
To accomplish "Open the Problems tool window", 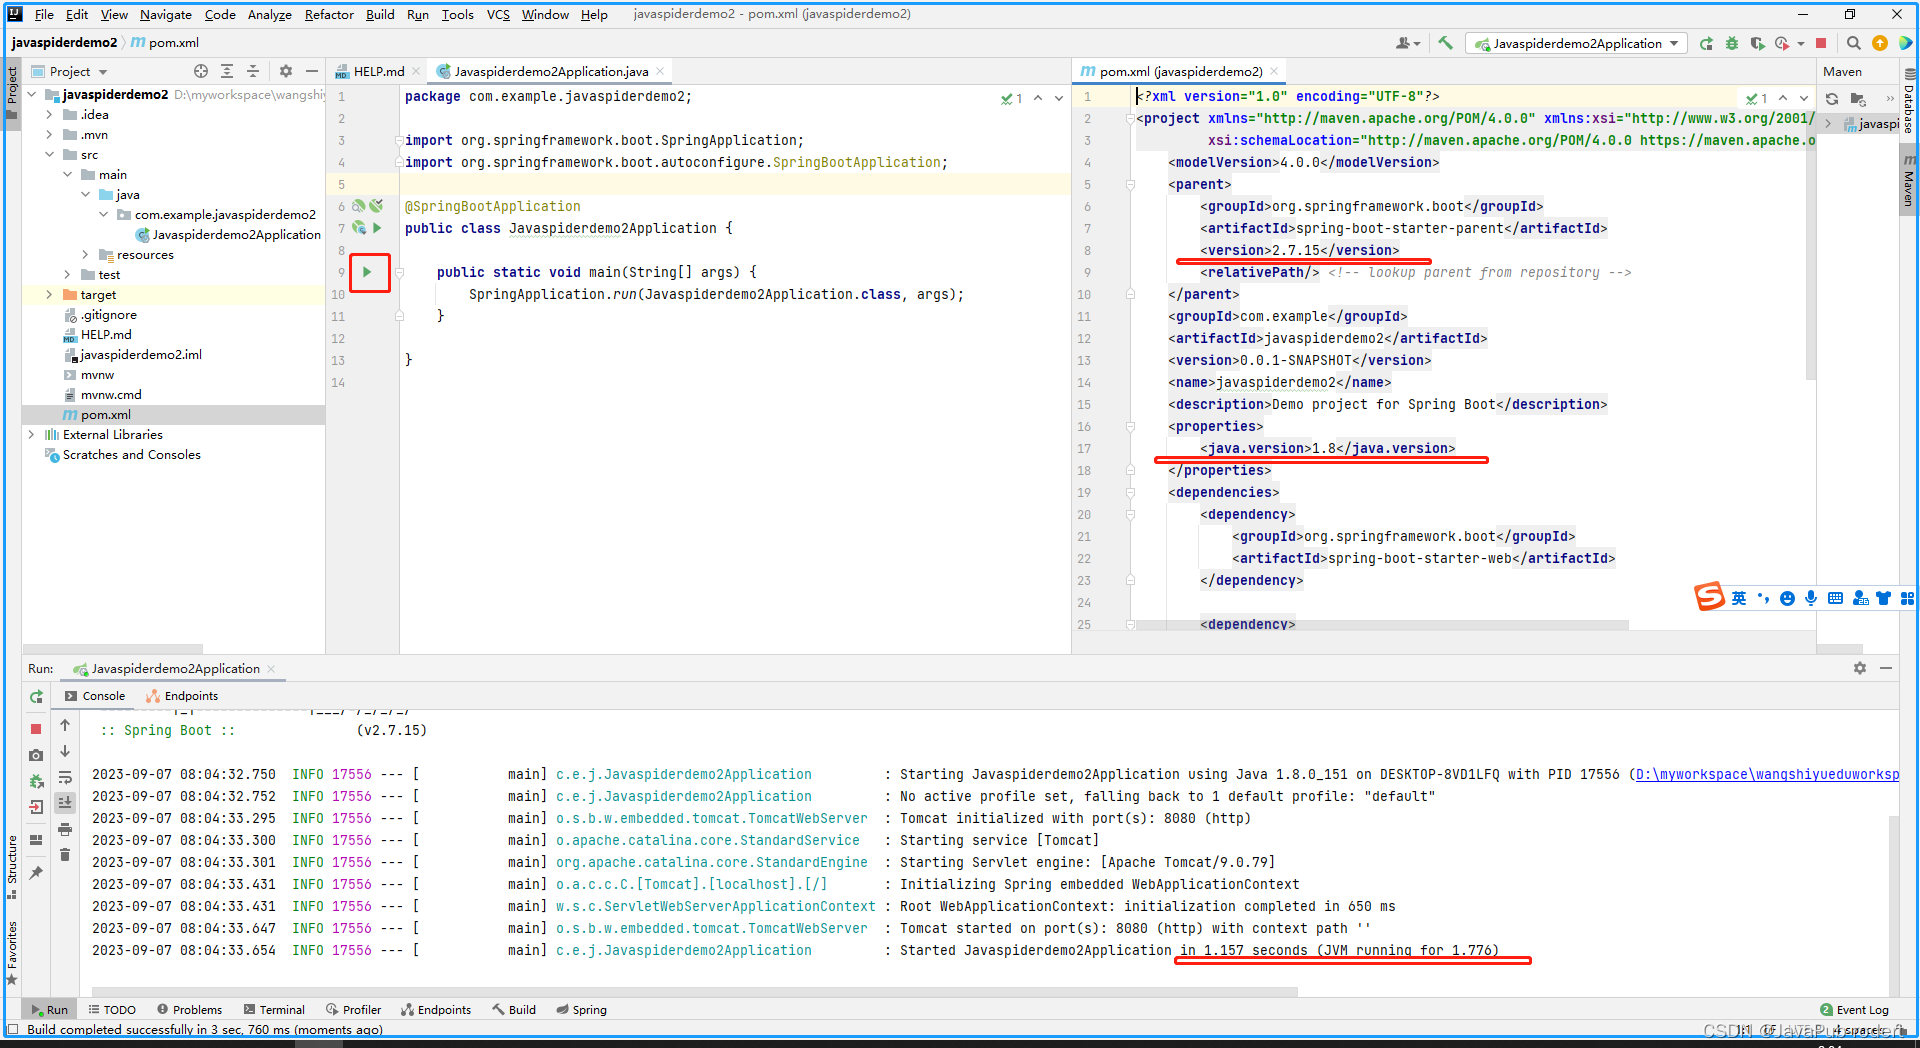I will coord(189,1010).
